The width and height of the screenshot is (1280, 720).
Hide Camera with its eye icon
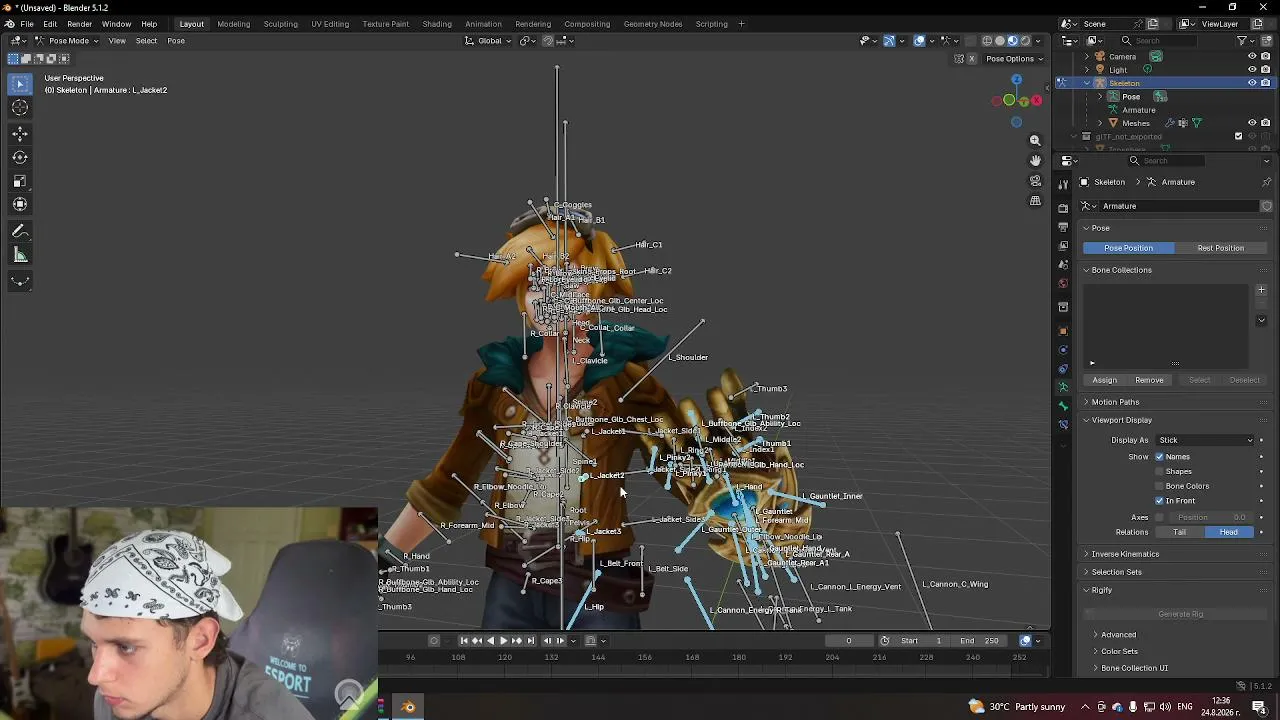click(x=1252, y=57)
